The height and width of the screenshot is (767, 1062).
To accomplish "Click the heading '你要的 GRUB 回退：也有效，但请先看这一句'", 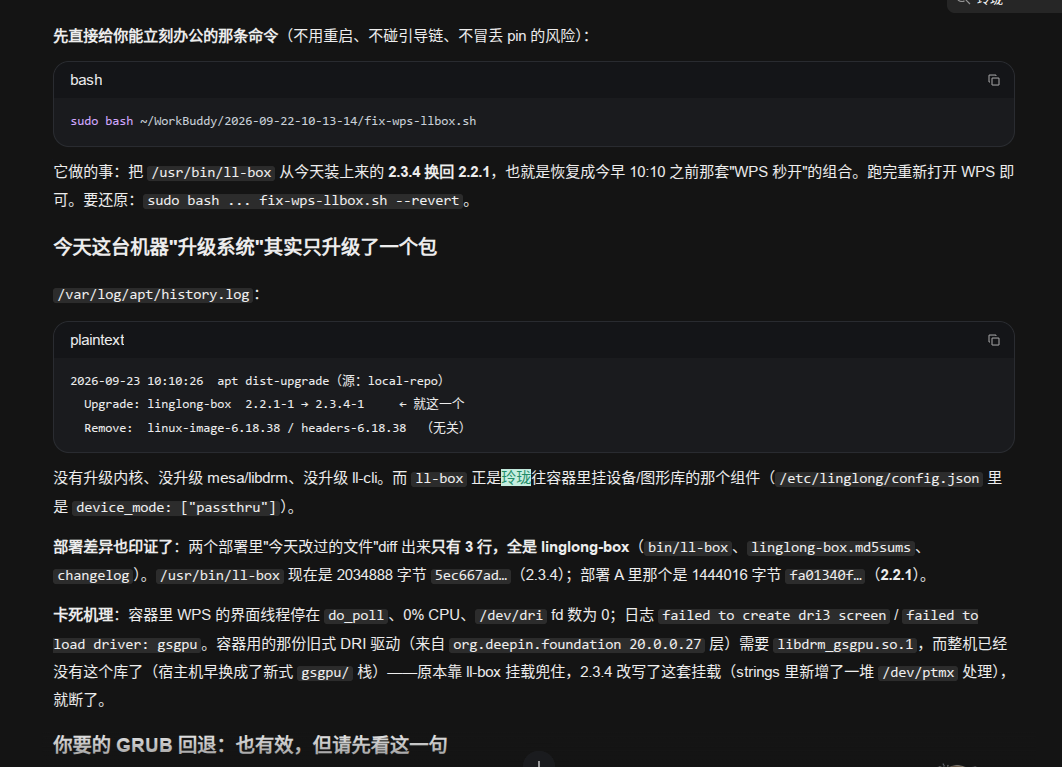I will click(x=250, y=745).
